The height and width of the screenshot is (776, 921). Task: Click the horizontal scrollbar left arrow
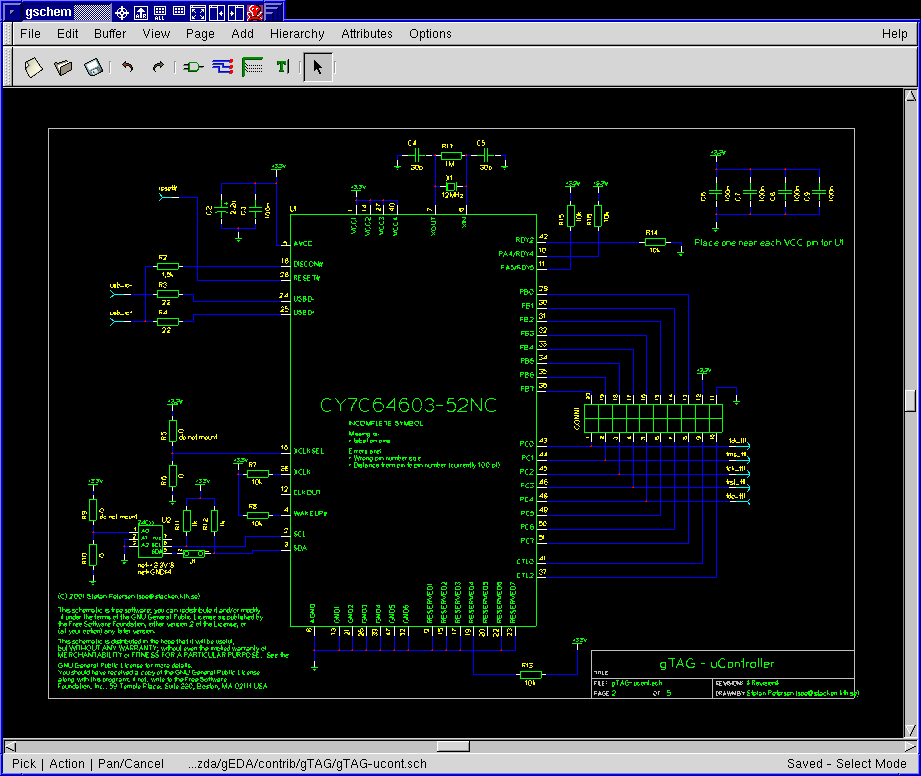pyautogui.click(x=11, y=747)
